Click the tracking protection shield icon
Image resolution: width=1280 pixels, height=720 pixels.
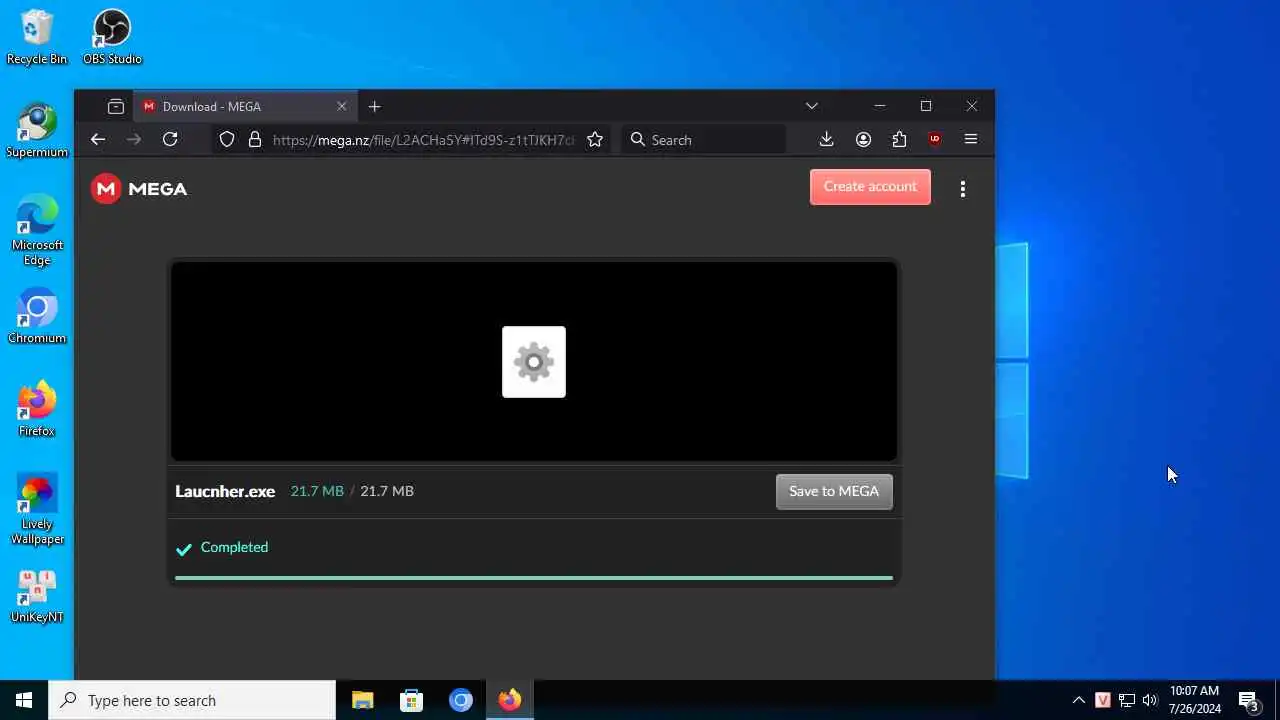(227, 140)
